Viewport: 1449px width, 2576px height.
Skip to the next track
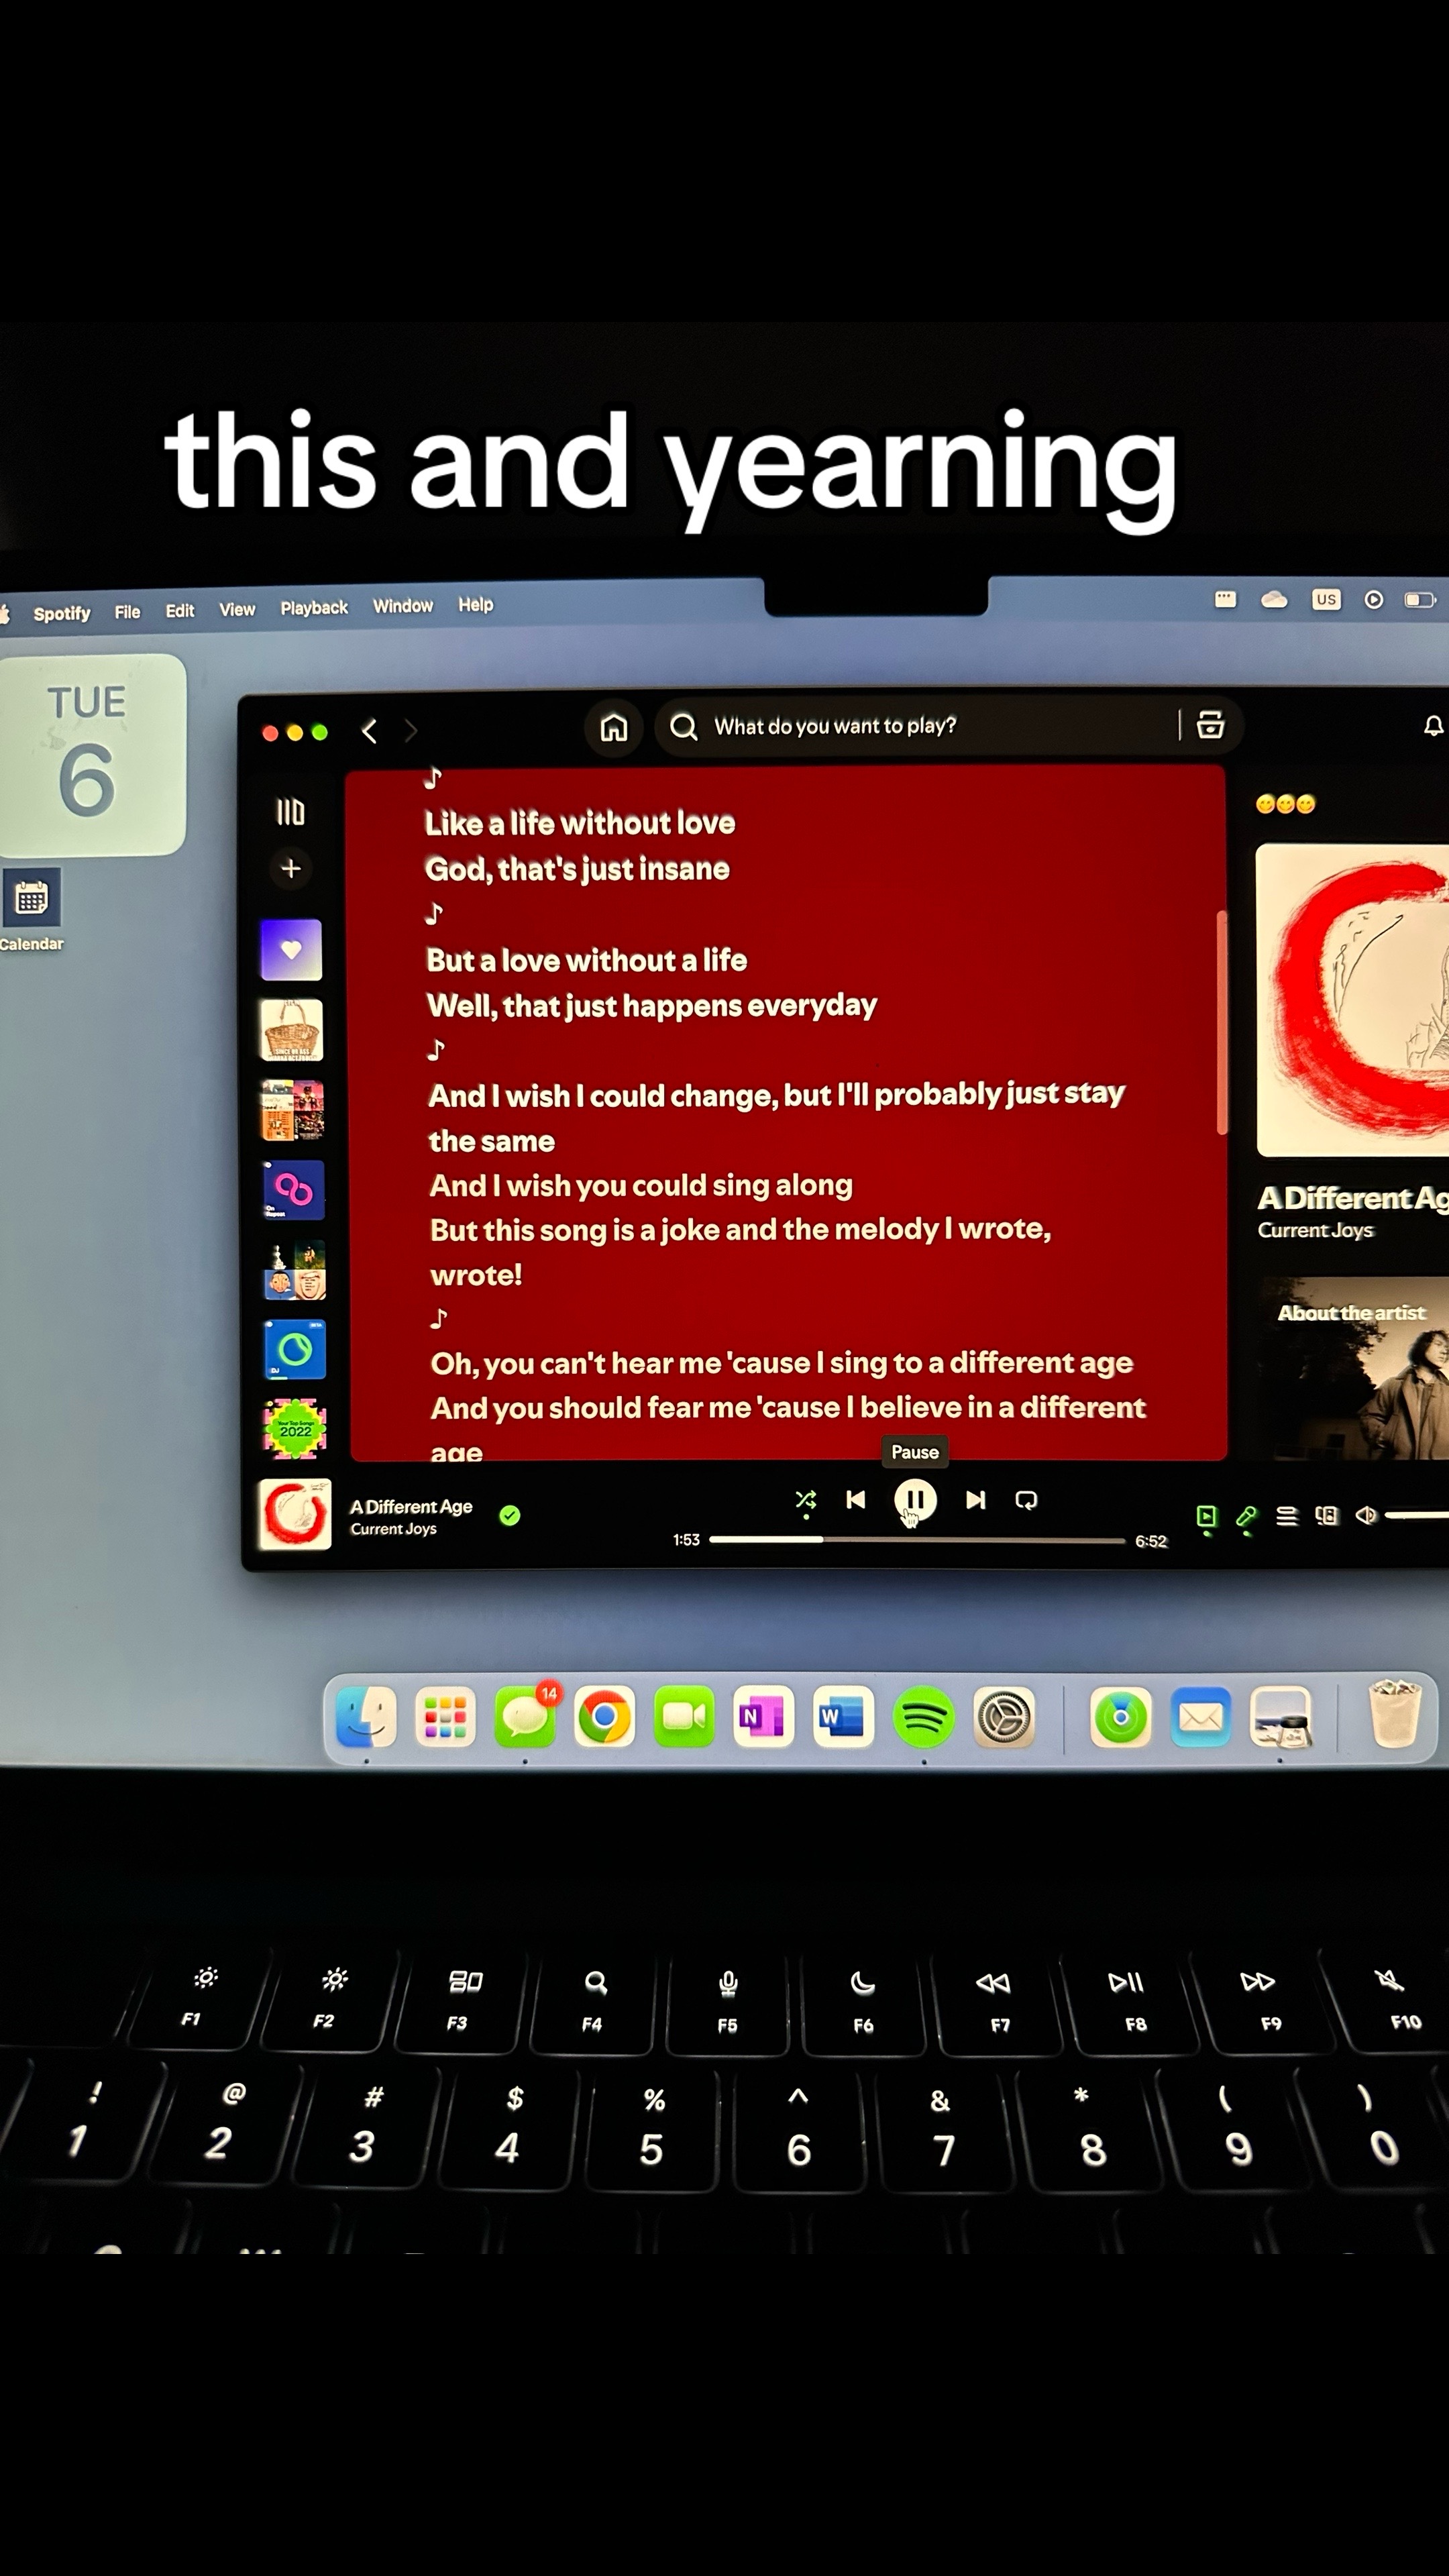coord(975,1500)
